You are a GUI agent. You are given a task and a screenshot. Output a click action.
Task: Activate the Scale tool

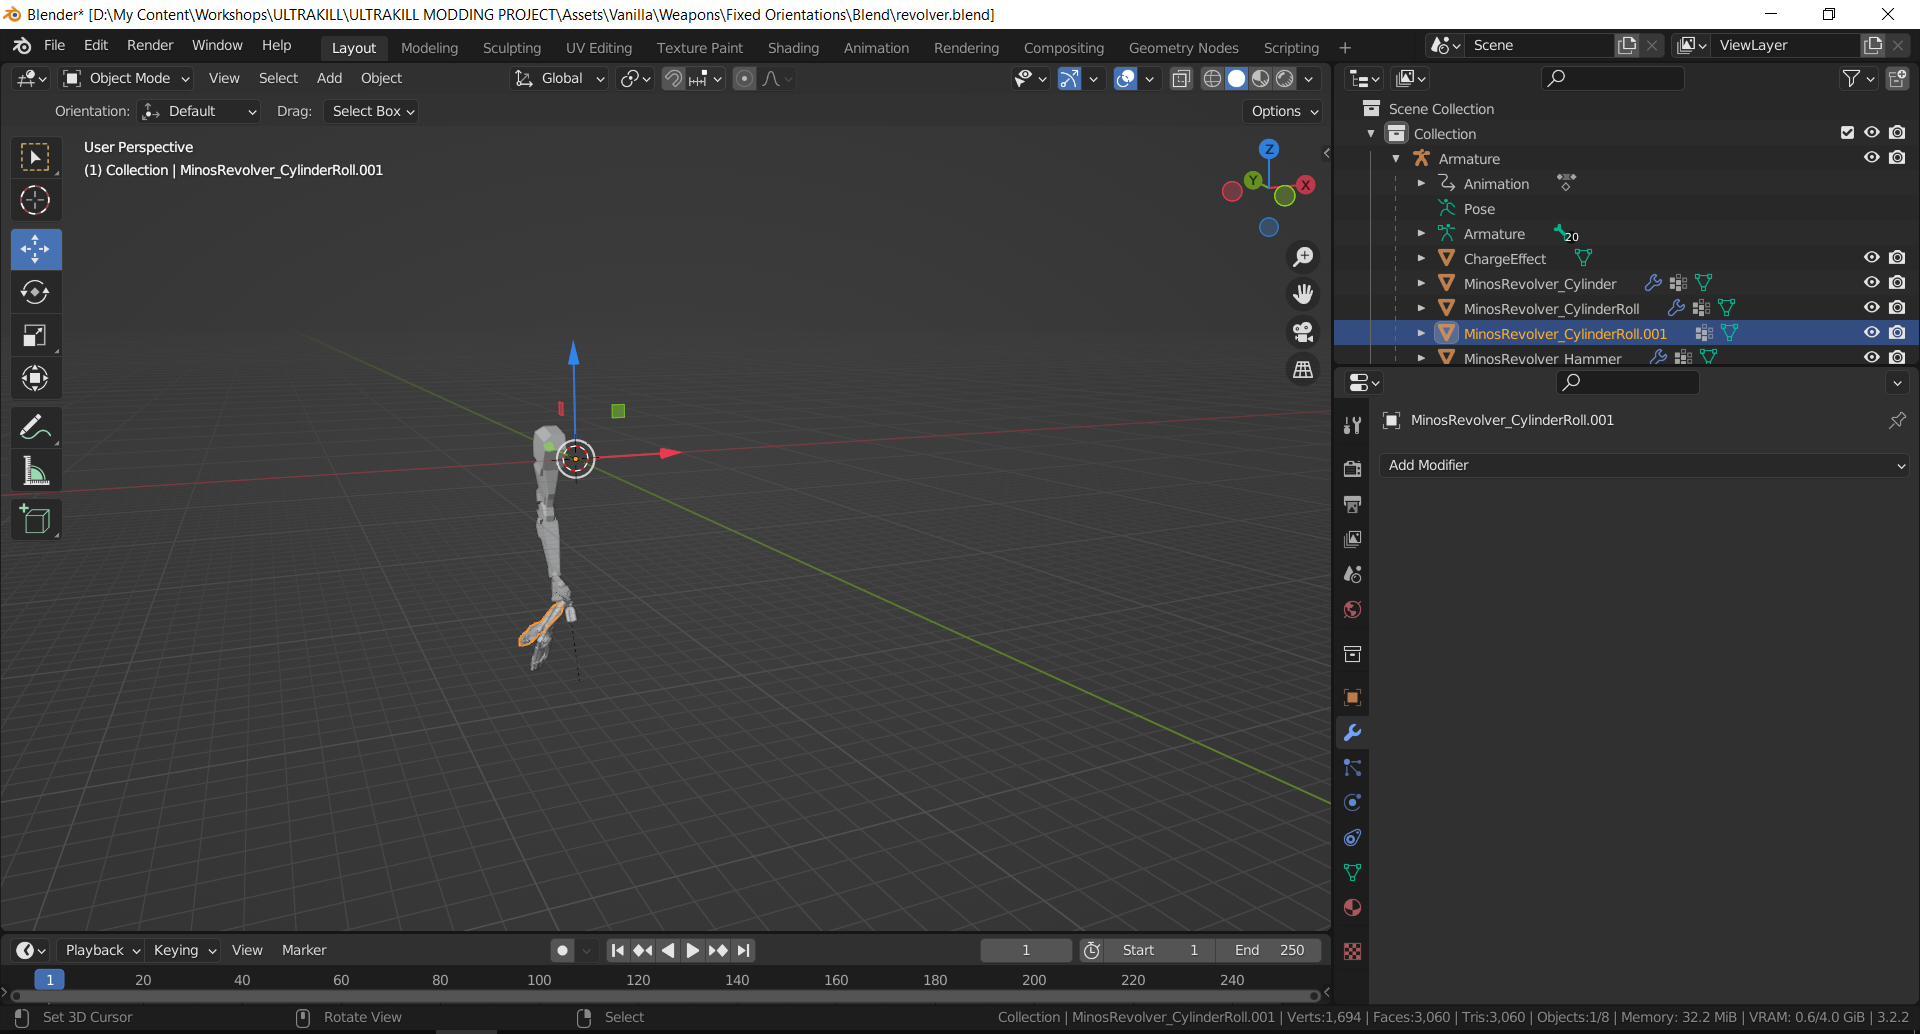click(35, 335)
